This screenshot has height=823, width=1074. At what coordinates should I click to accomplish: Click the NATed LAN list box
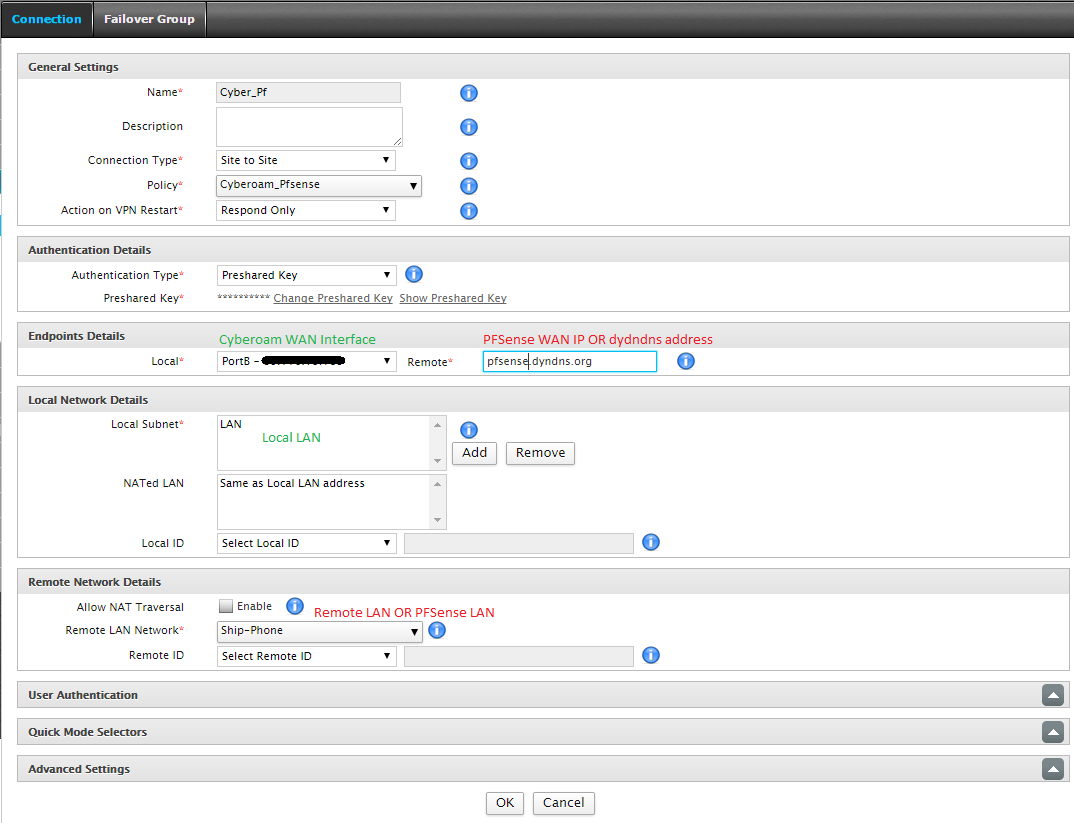tap(332, 502)
